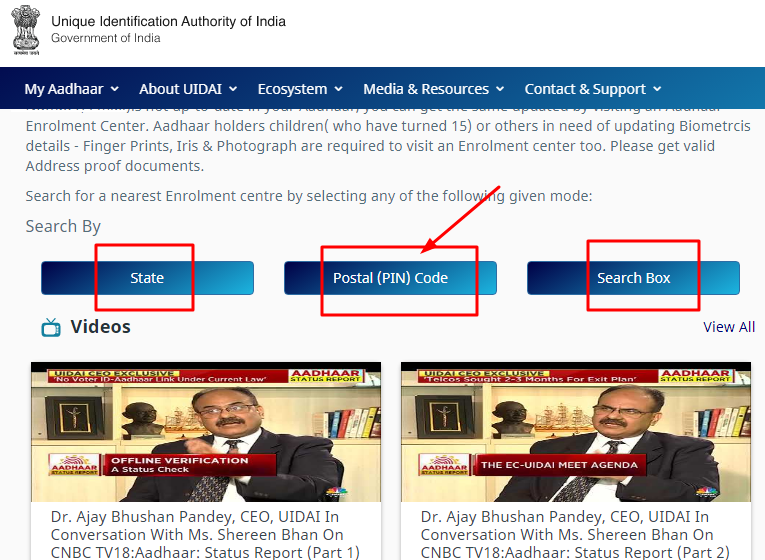This screenshot has height=560, width=765.
Task: Expand the Ecosystem chevron arrow
Action: coord(339,89)
